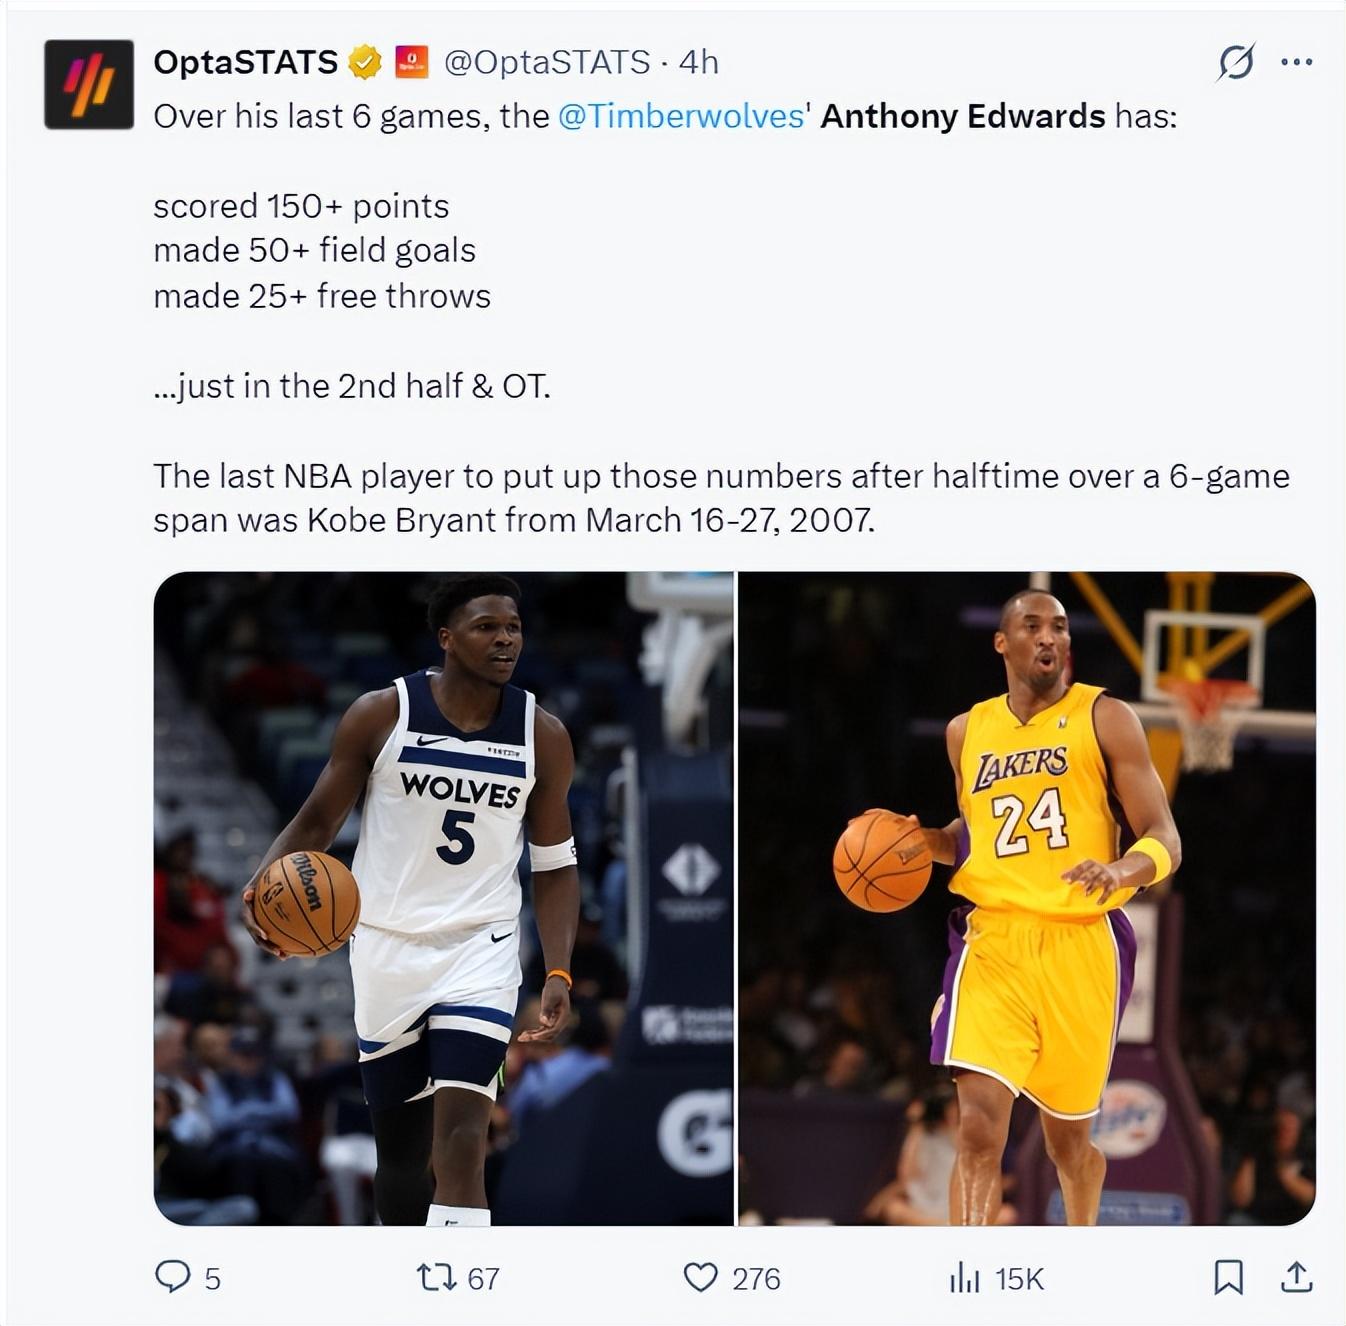Viewport: 1346px width, 1326px height.
Task: Open the share post icon
Action: pyautogui.click(x=1296, y=1277)
